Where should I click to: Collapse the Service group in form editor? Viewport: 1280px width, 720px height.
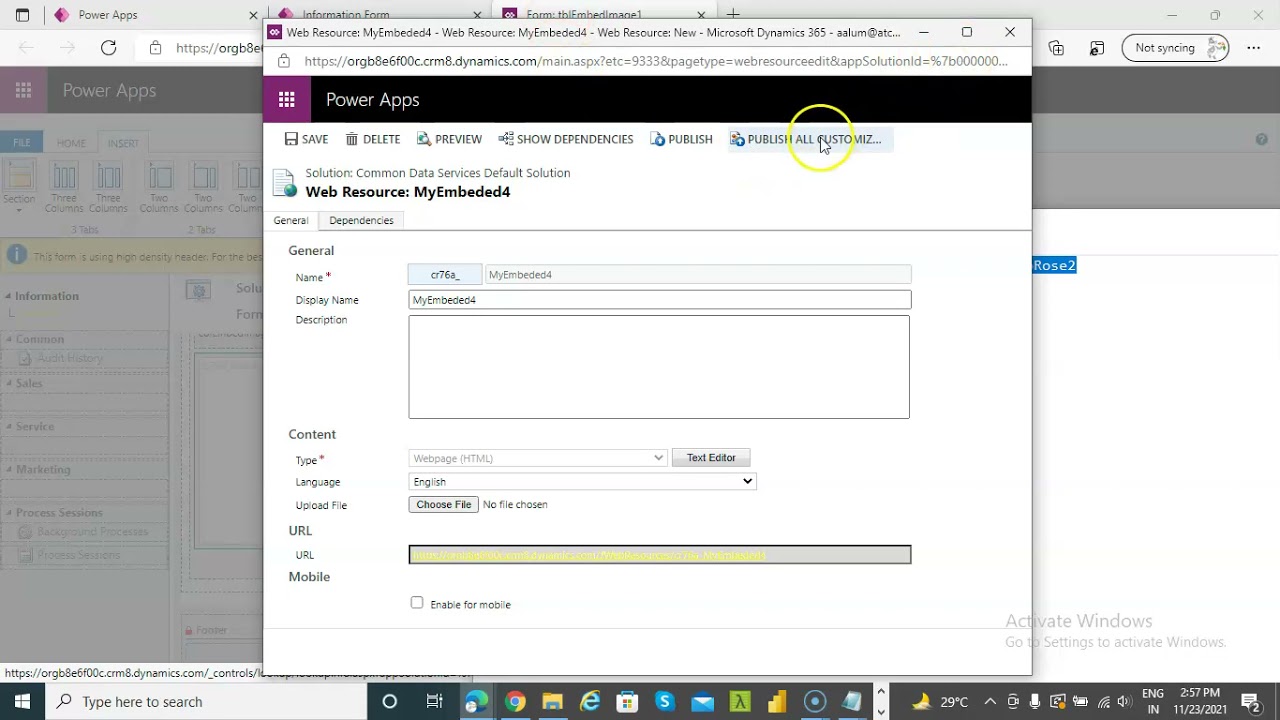coord(8,426)
